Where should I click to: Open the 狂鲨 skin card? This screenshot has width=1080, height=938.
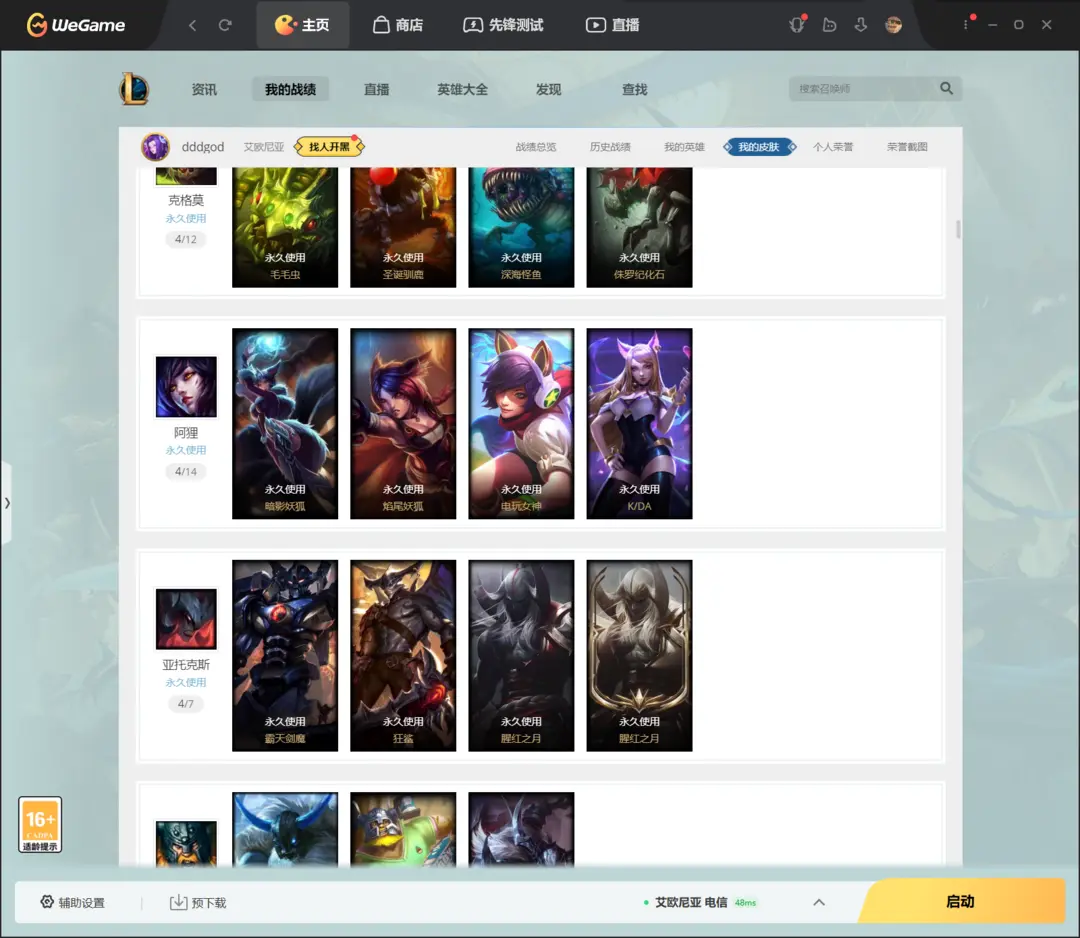click(x=403, y=656)
